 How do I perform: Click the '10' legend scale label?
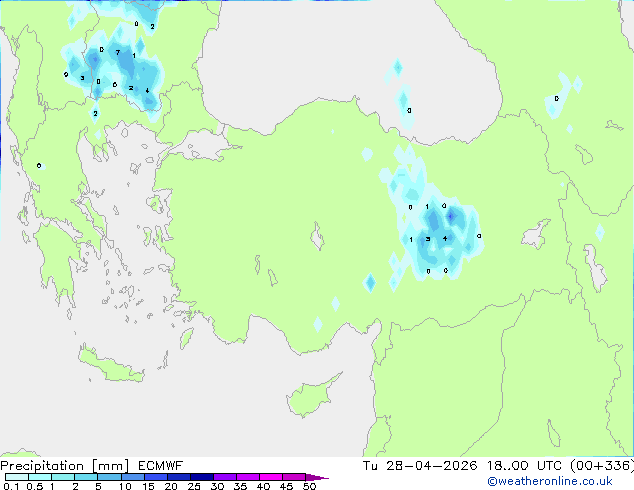pyautogui.click(x=125, y=486)
